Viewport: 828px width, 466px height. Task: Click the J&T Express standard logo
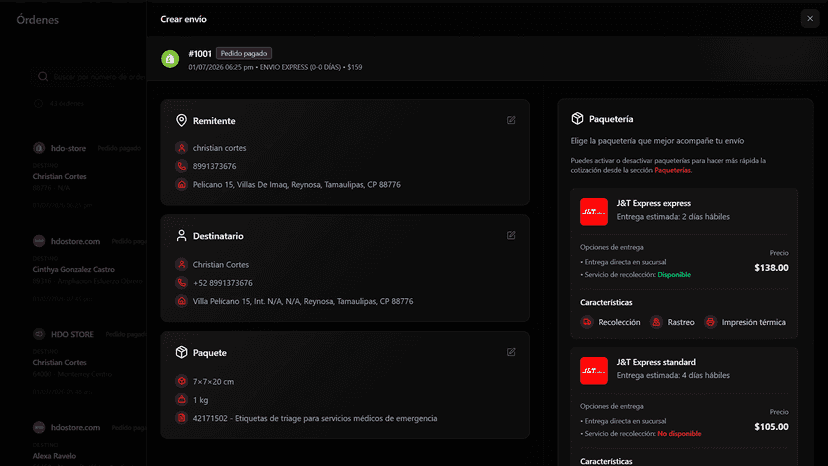click(x=594, y=371)
